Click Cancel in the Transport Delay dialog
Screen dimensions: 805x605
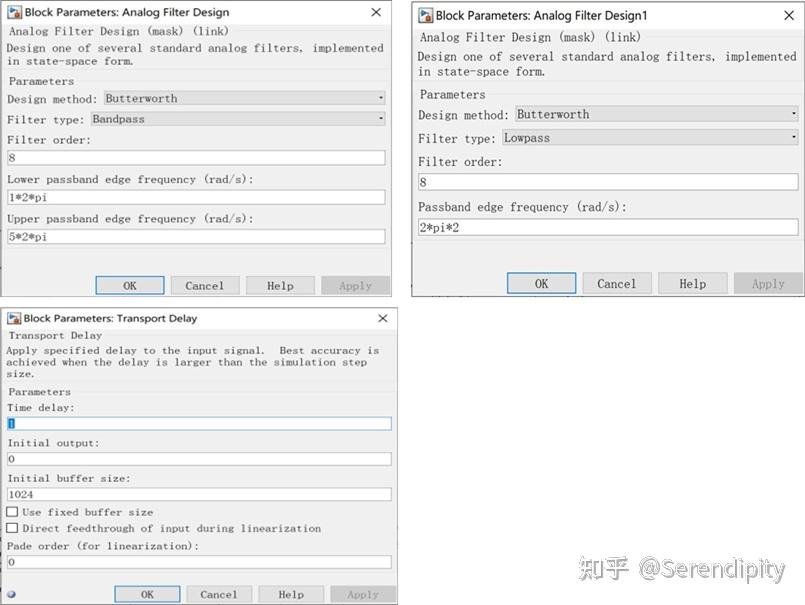click(x=218, y=593)
